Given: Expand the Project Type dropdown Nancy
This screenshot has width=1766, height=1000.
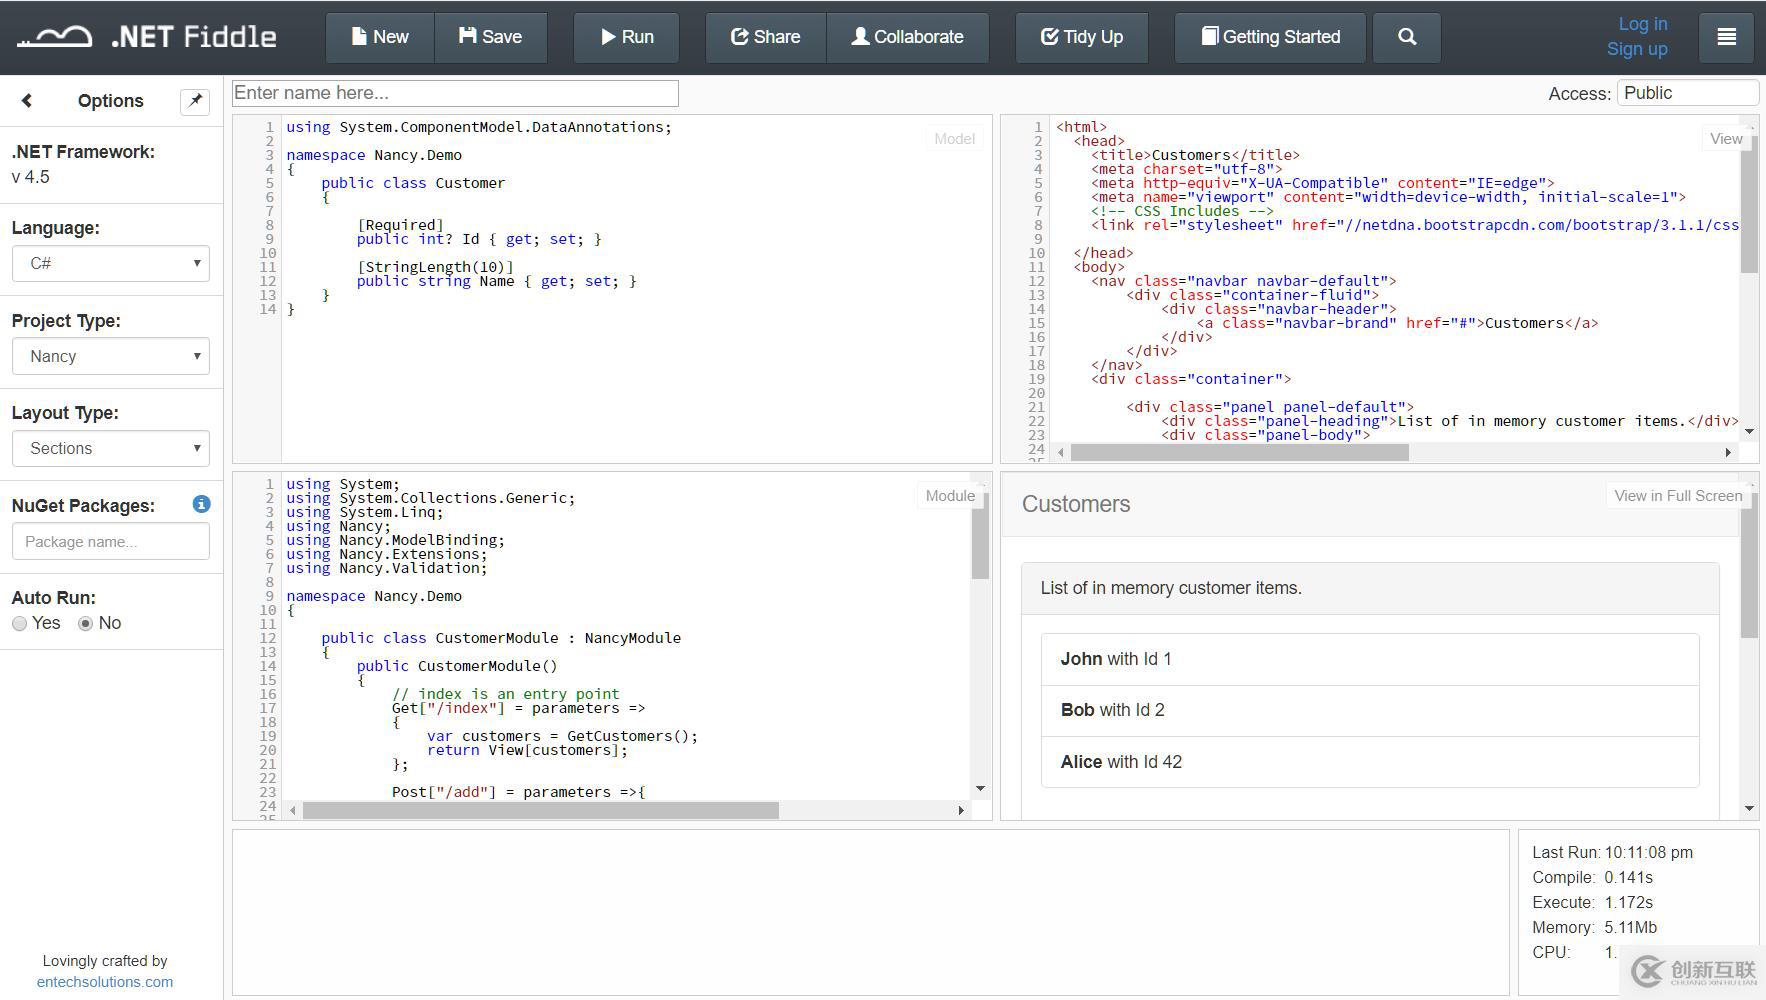Looking at the screenshot, I should pyautogui.click(x=111, y=357).
